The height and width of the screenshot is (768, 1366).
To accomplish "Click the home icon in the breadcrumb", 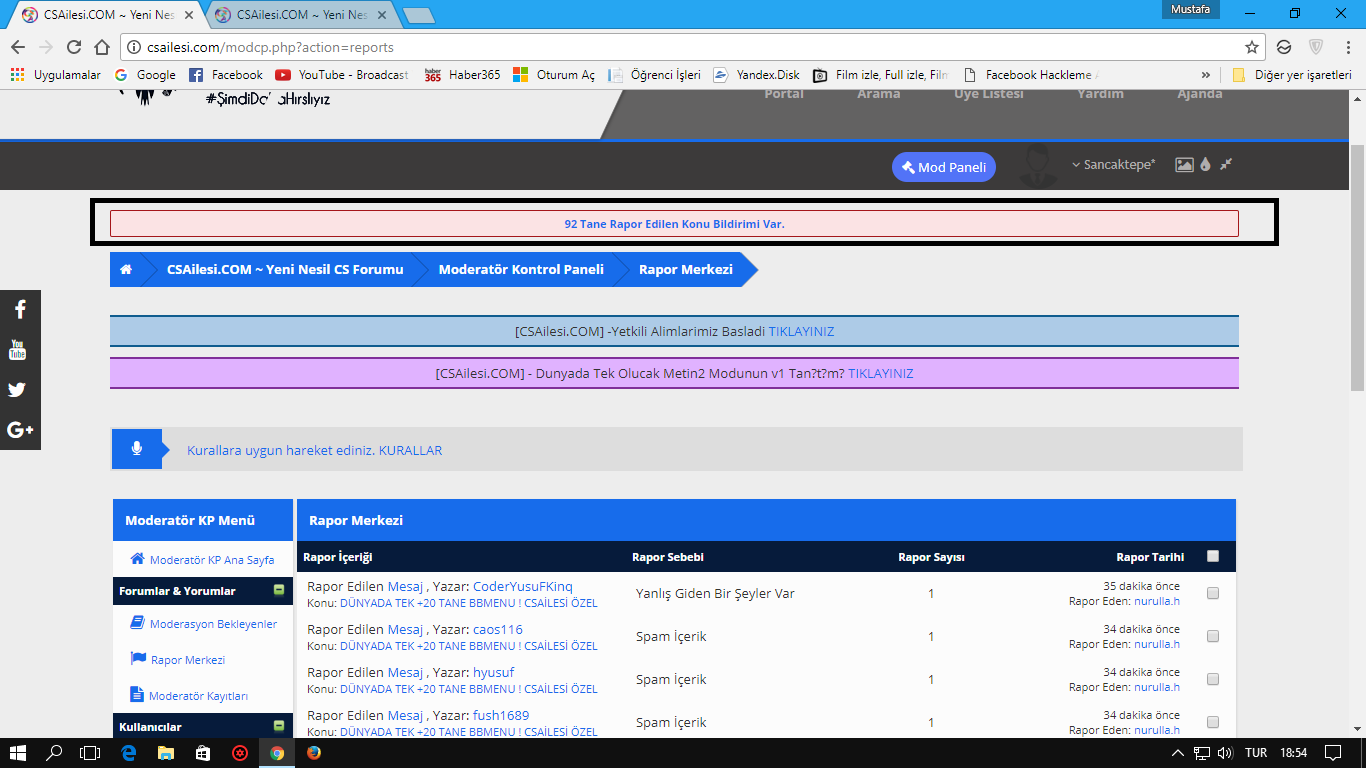I will click(x=126, y=269).
